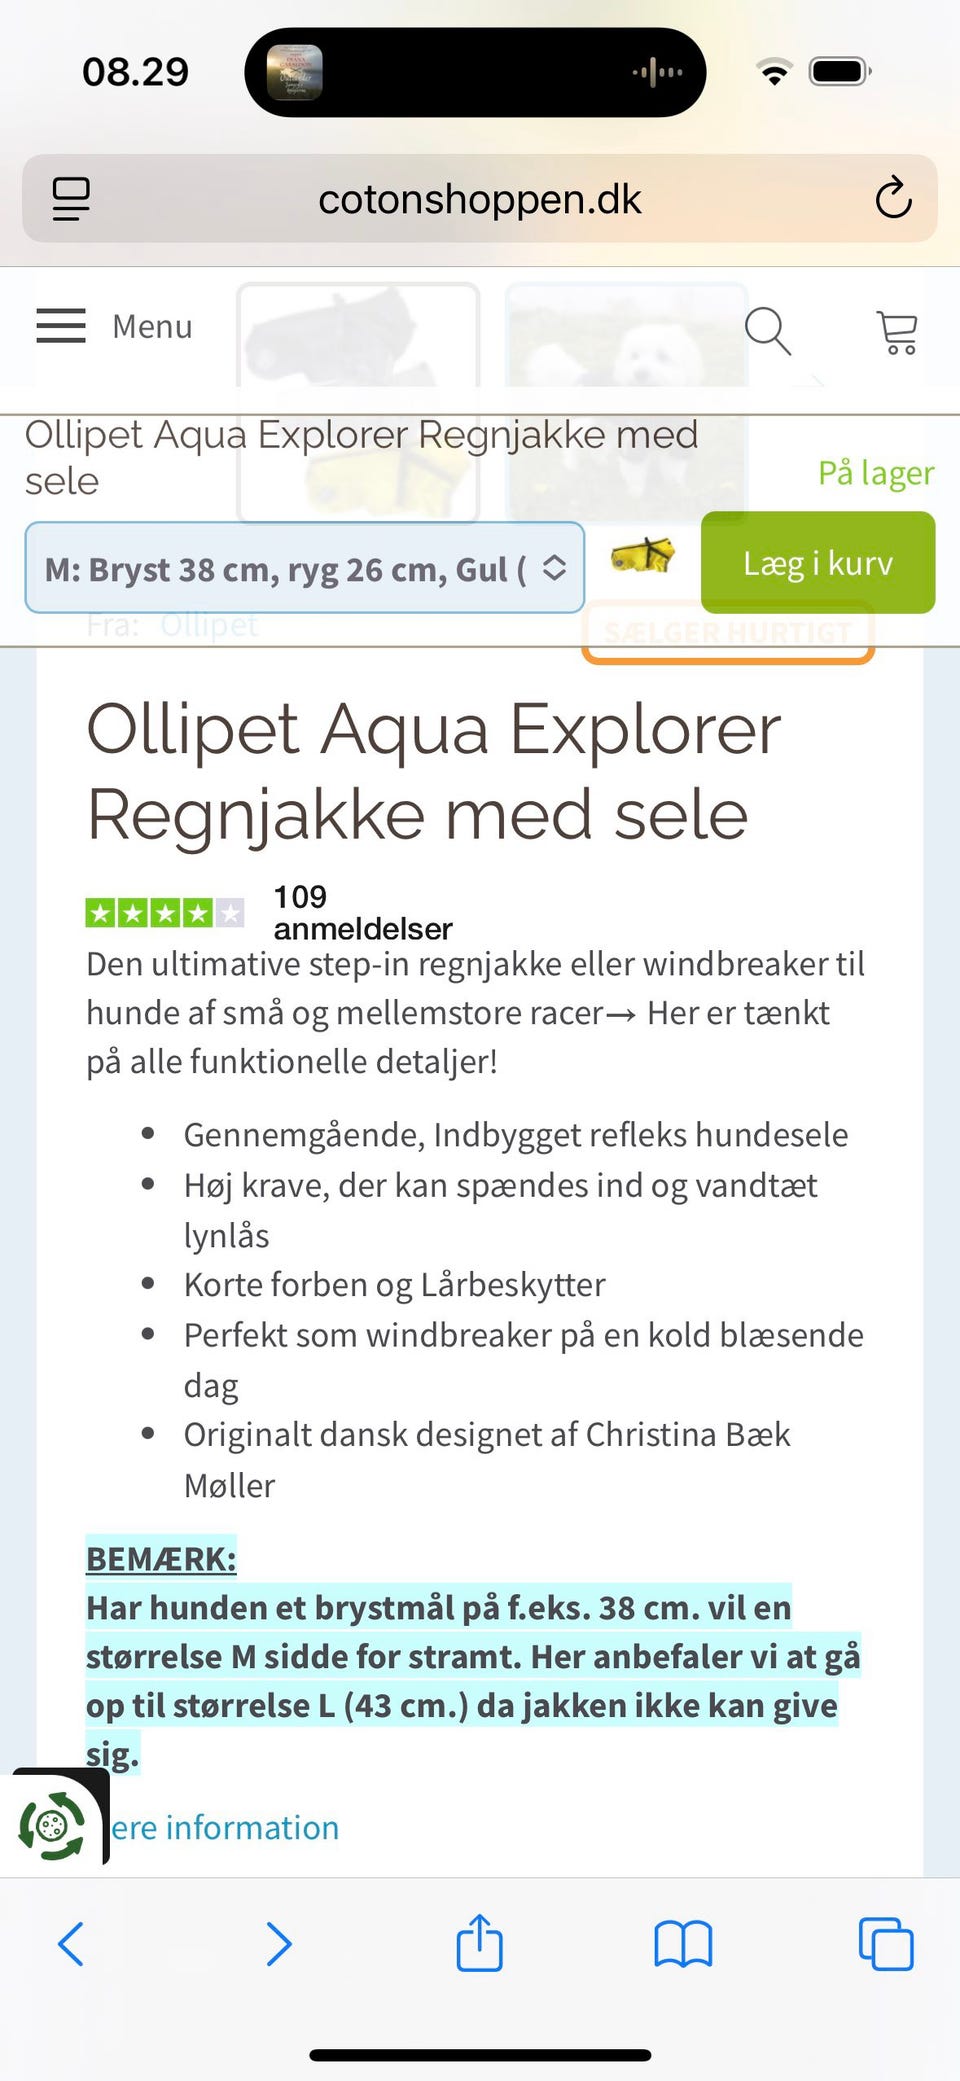Open Safari bookmarks icon
The image size is (960, 2081).
point(685,1944)
